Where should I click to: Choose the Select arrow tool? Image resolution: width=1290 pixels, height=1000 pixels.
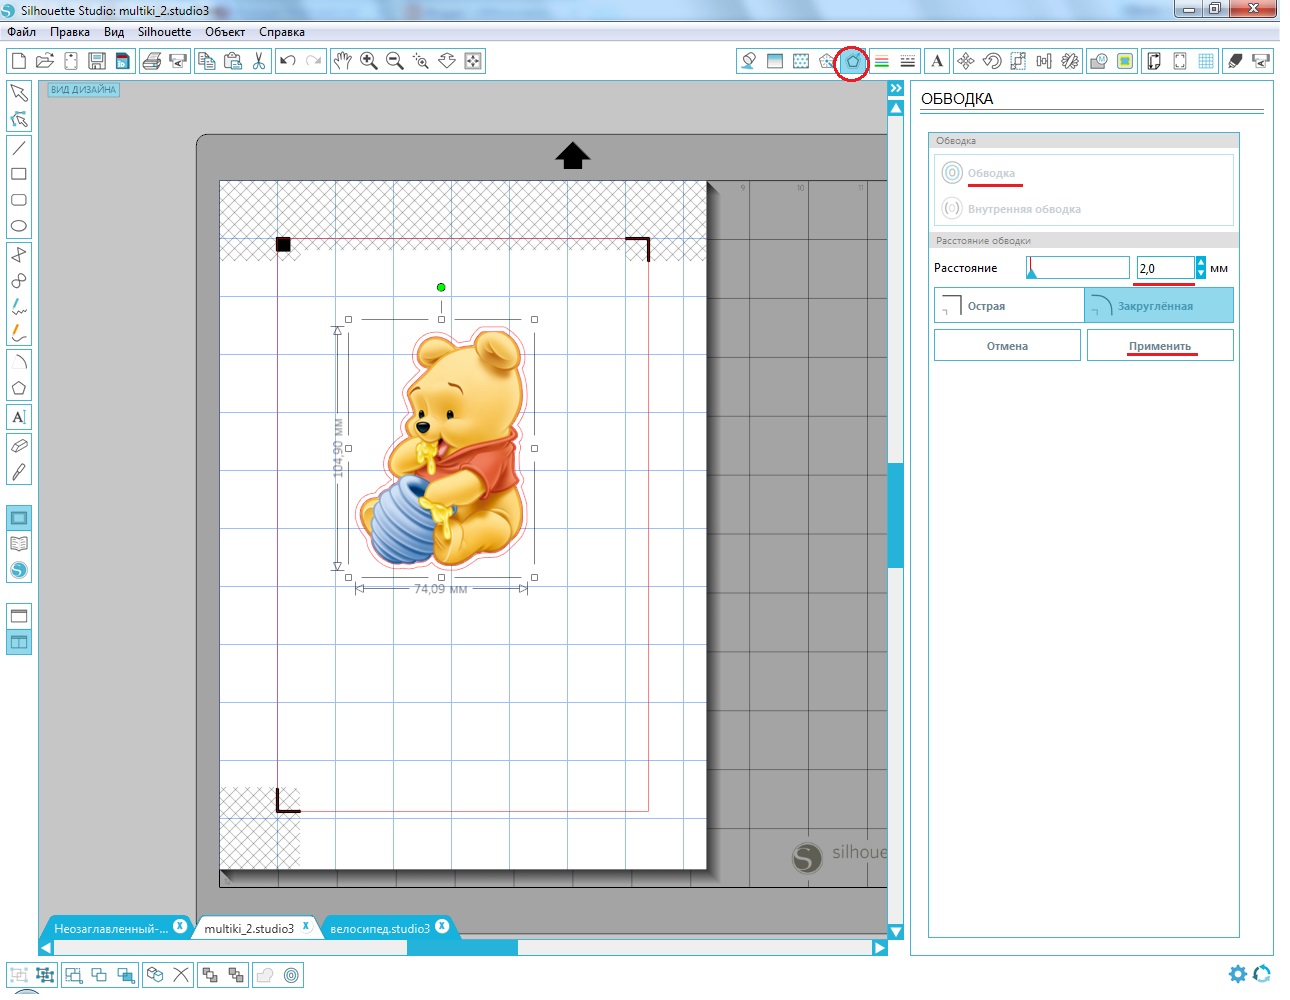pos(18,93)
